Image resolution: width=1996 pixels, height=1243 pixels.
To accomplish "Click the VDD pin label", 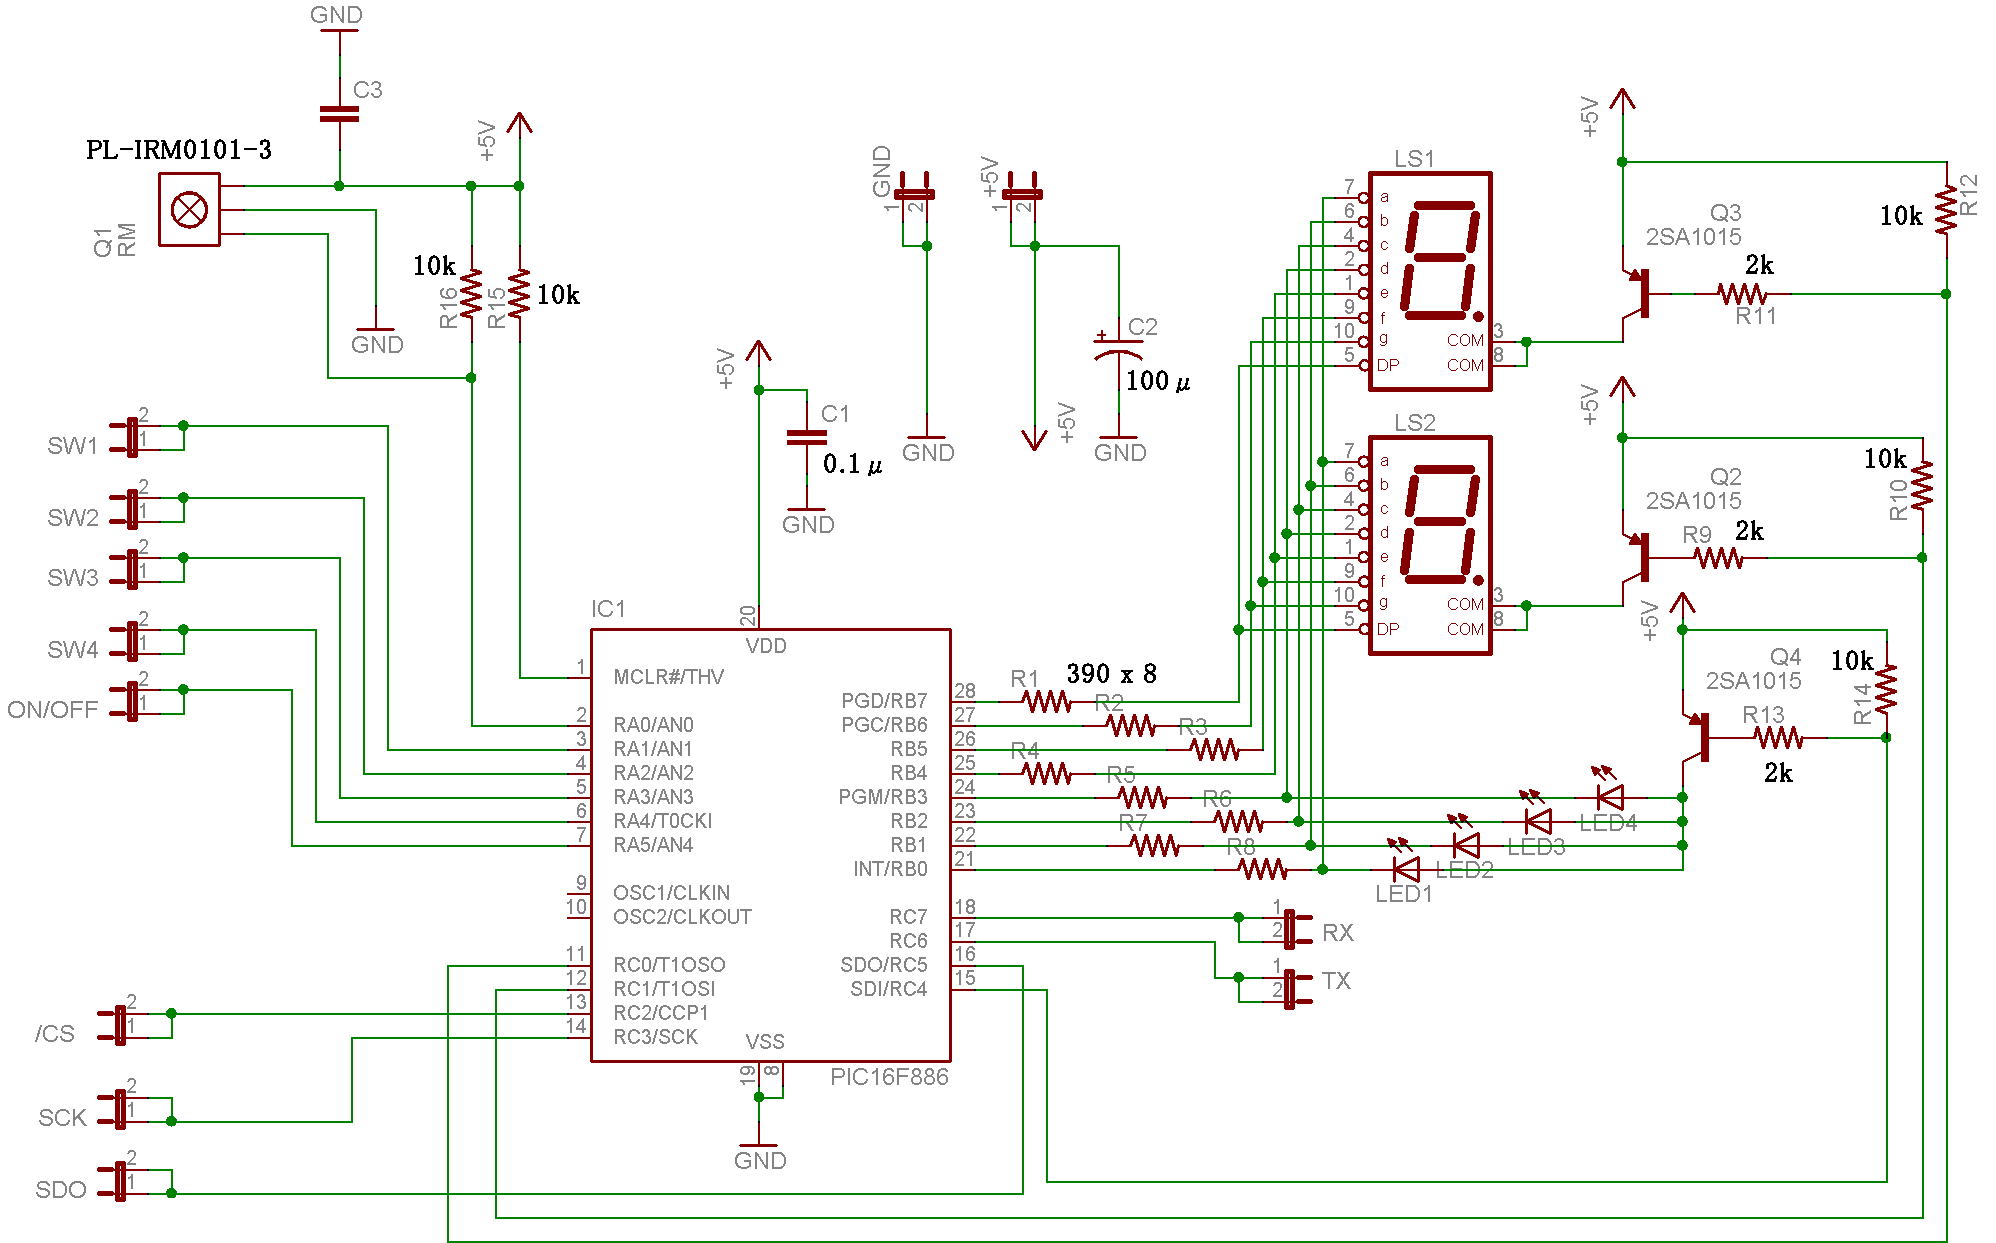I will pyautogui.click(x=766, y=646).
